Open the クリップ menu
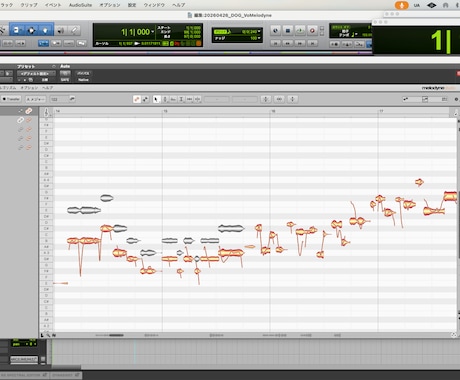 point(29,5)
